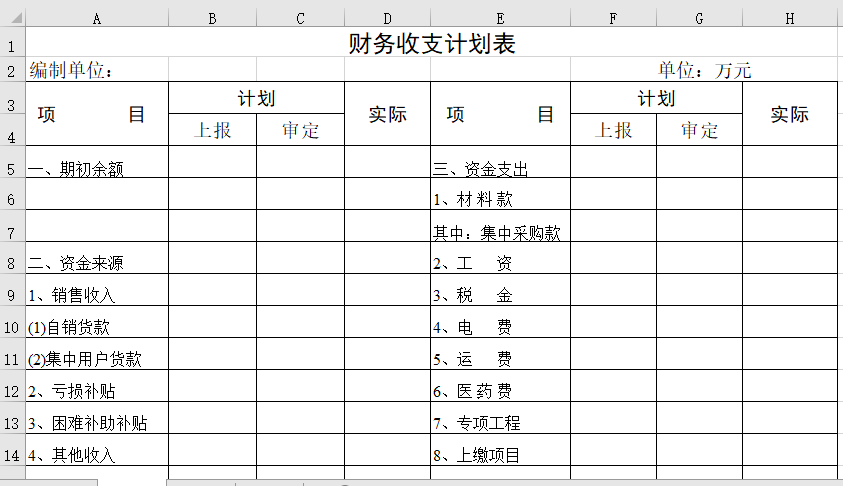Click the cell 3、困难补助补贴

click(x=97, y=418)
